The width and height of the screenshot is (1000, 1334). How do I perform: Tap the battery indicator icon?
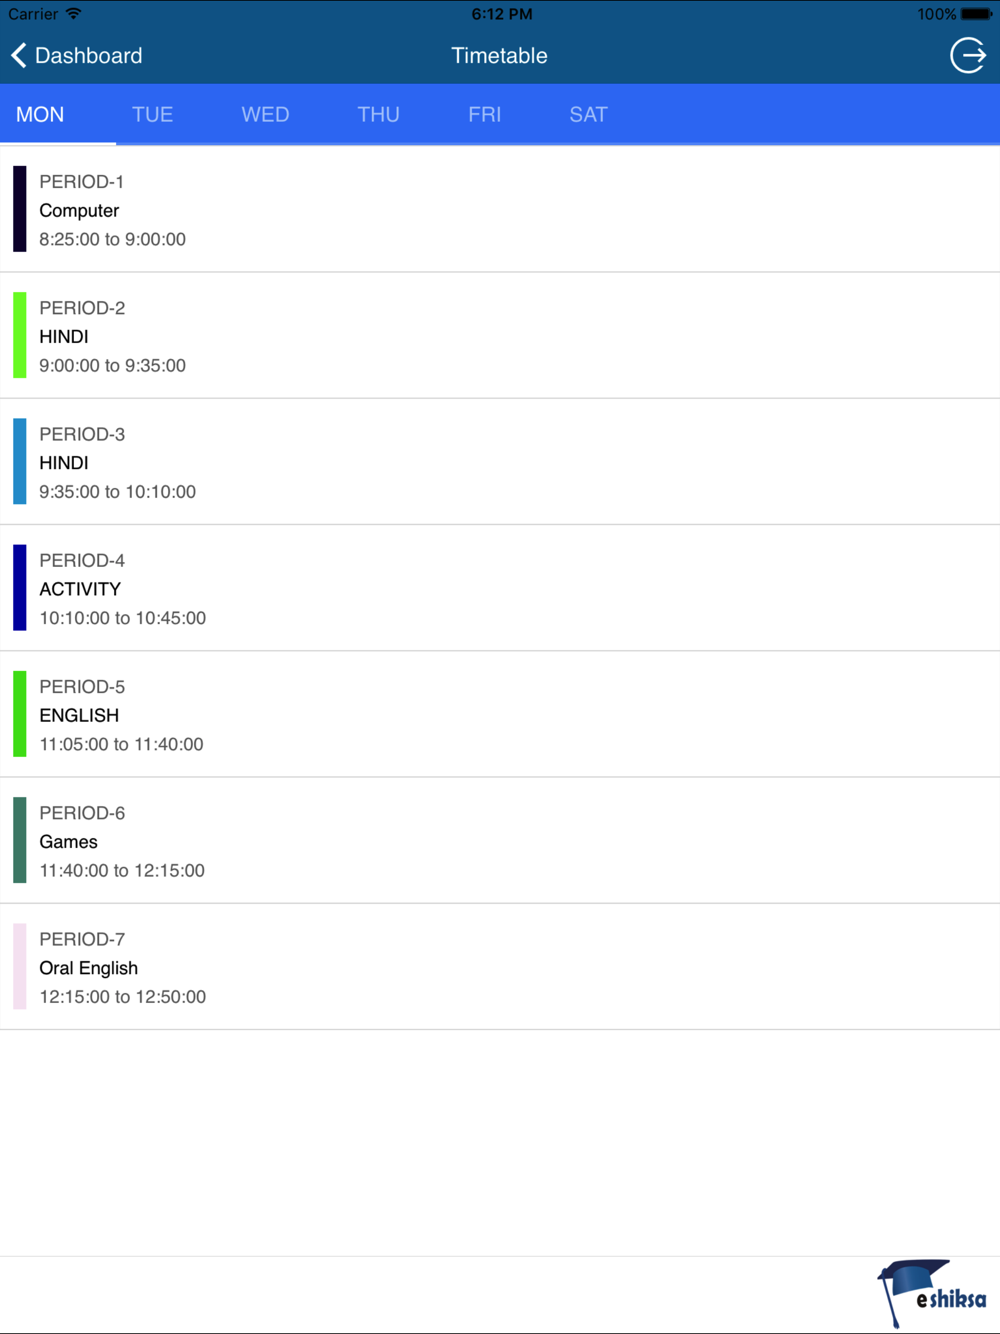tap(977, 14)
